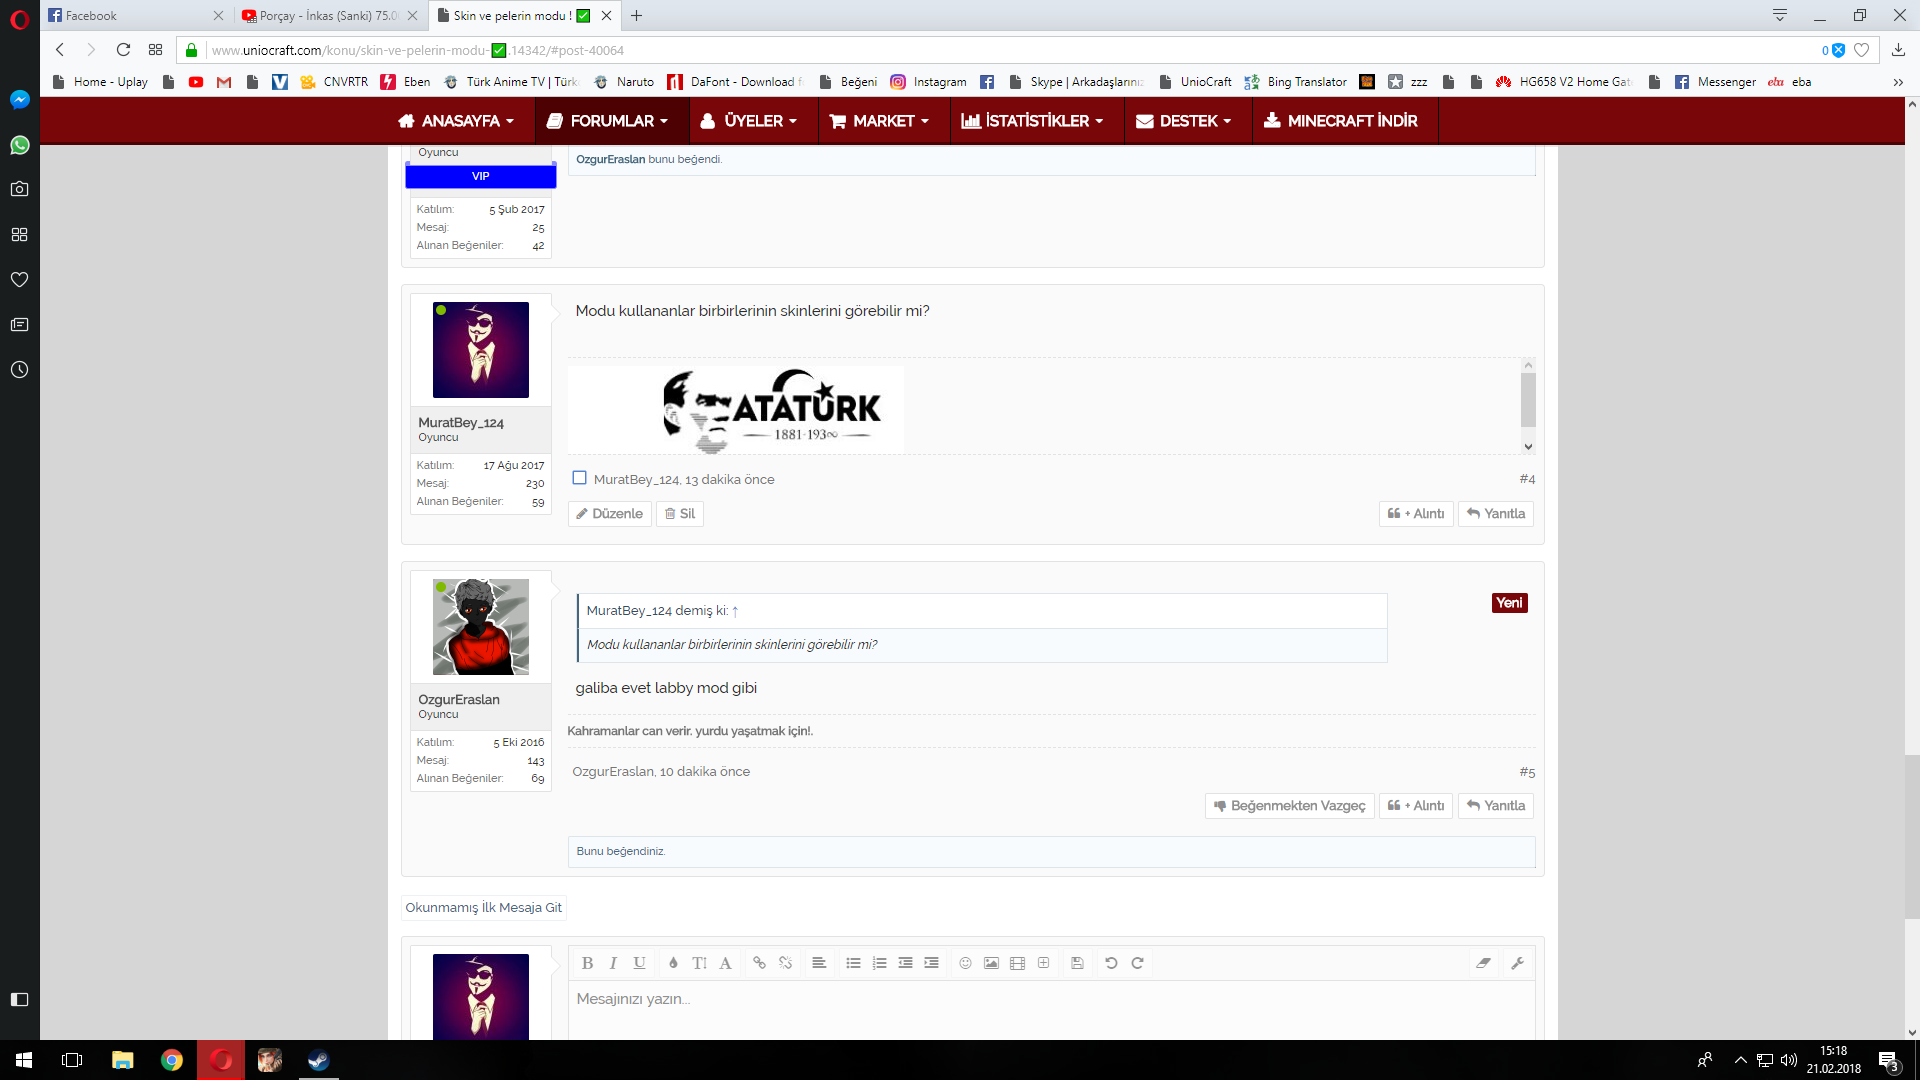Click in the Mesajınızı yazın message field
1920x1080 pixels.
(1052, 1010)
